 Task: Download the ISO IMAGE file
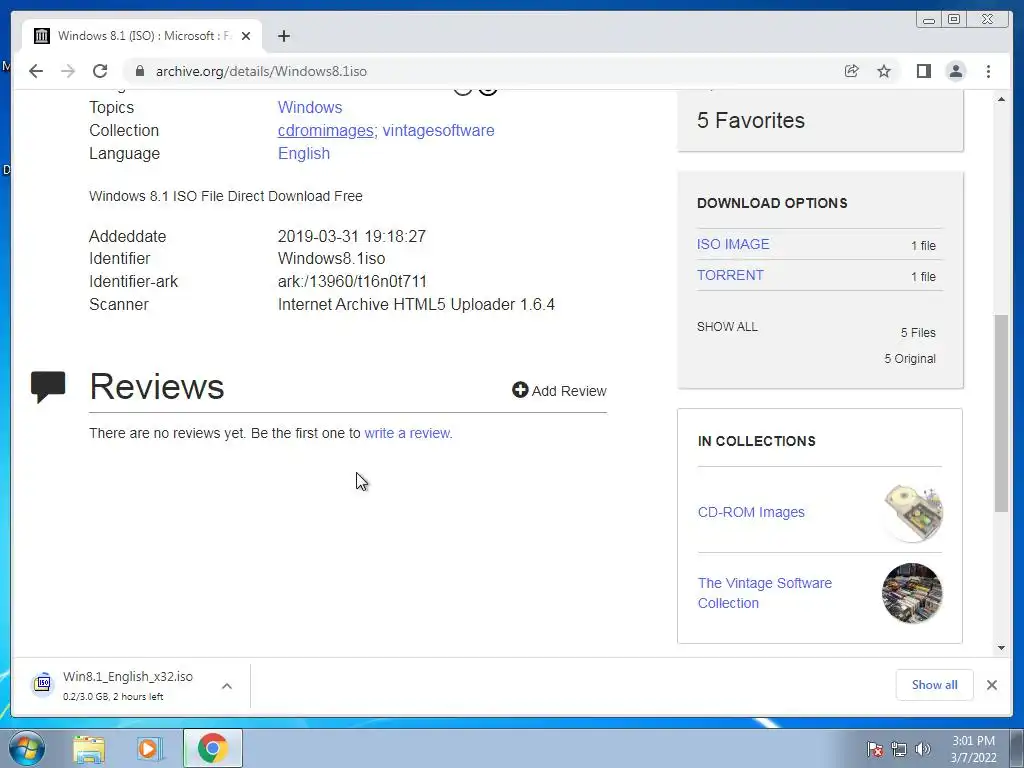[x=733, y=244]
